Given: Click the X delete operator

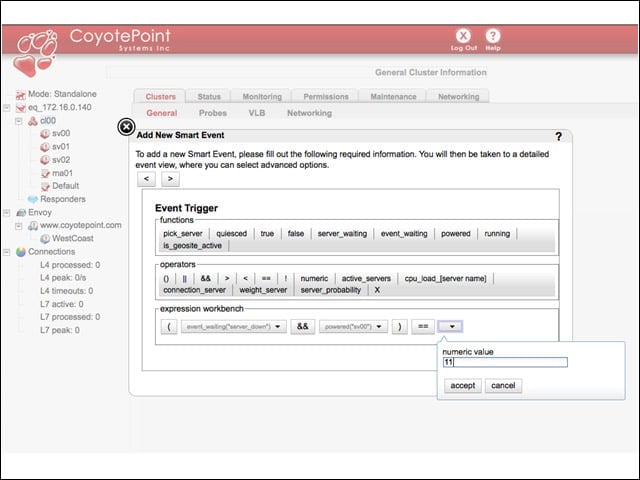Looking at the screenshot, I should click(377, 290).
